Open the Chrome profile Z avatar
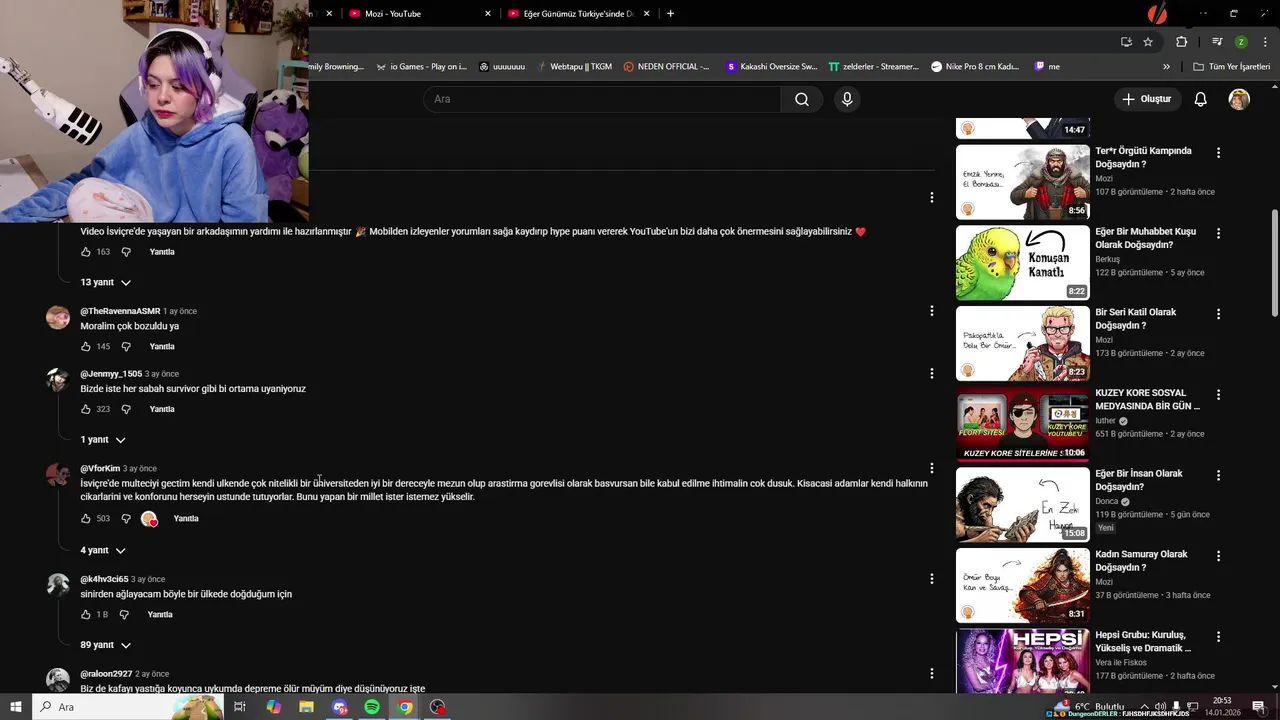The height and width of the screenshot is (720, 1280). (x=1241, y=42)
